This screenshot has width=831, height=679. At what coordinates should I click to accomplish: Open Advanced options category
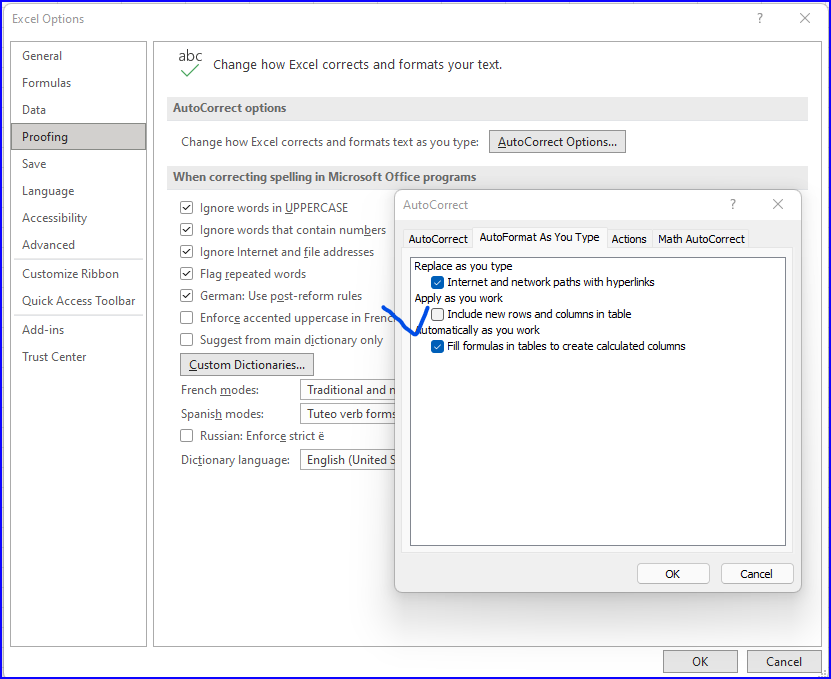point(78,245)
